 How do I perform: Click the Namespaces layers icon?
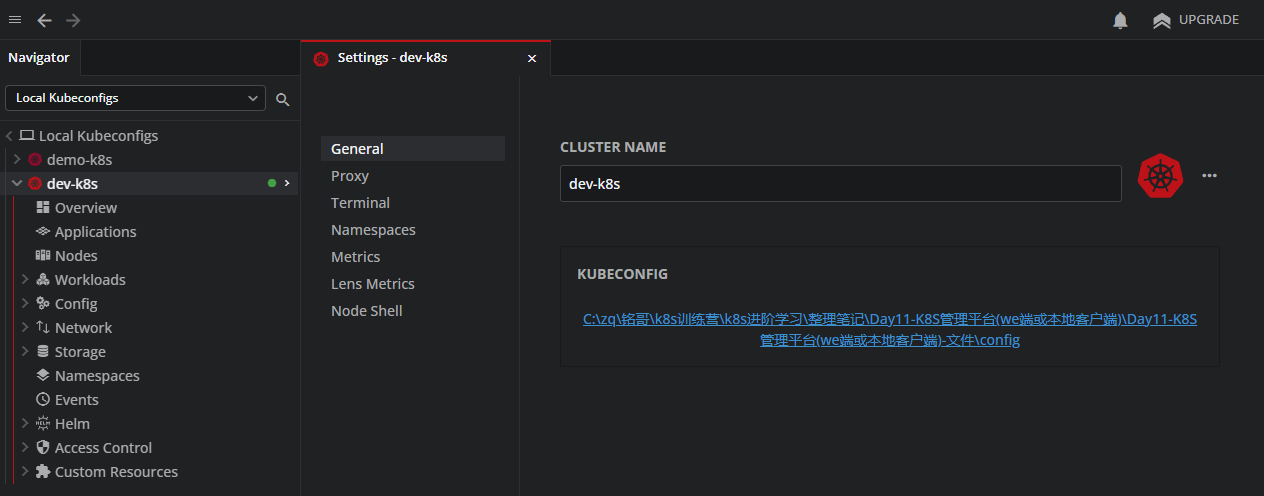pos(43,375)
